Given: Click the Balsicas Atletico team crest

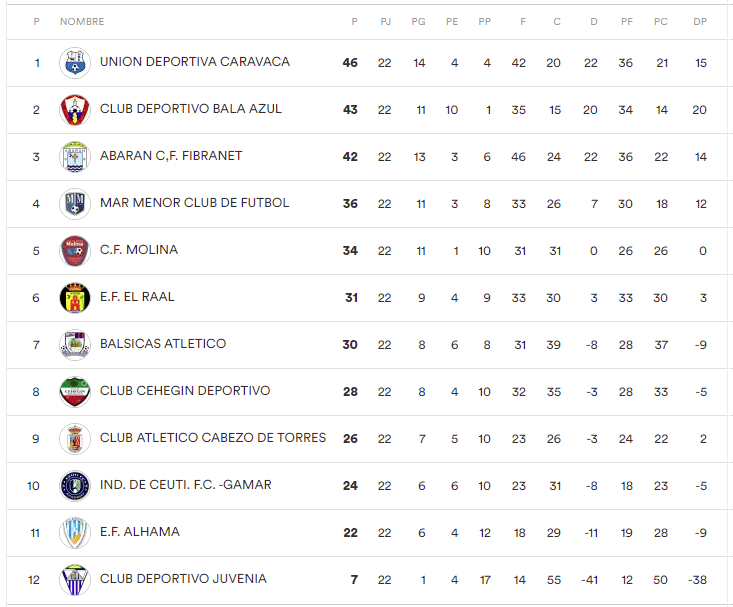Looking at the screenshot, I should click(75, 345).
